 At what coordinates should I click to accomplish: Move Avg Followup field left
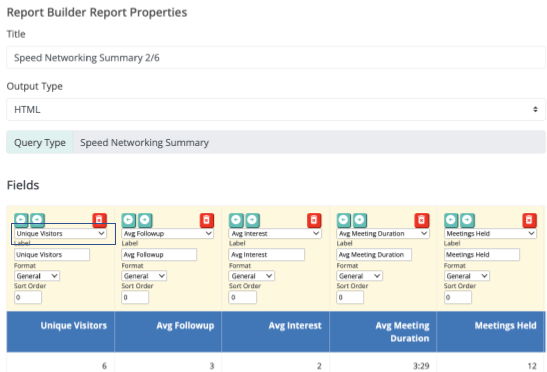click(128, 220)
